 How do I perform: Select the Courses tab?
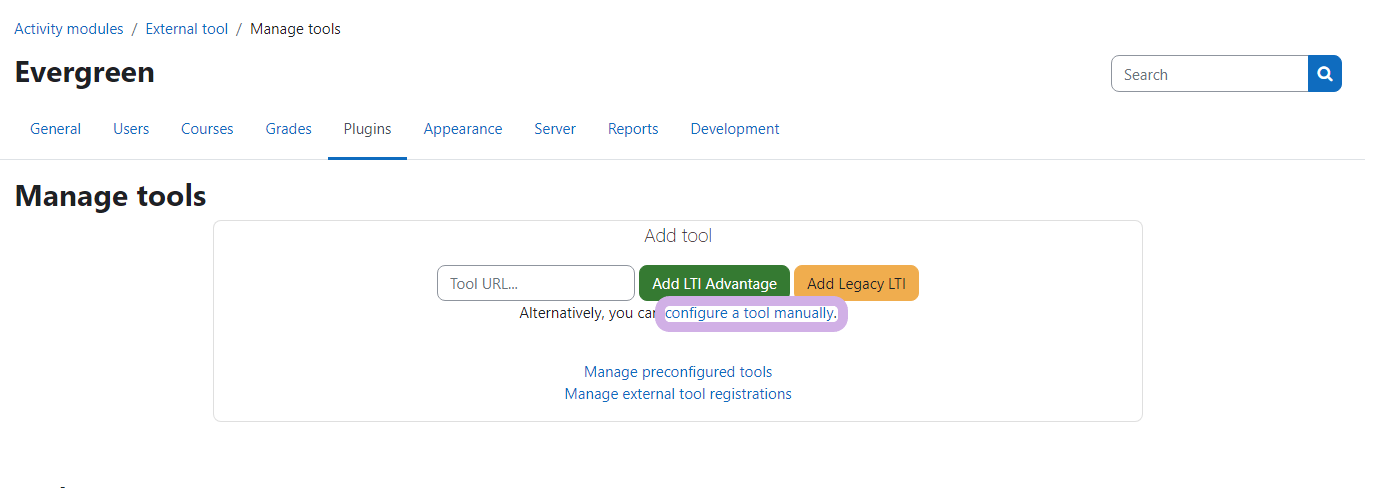click(207, 129)
